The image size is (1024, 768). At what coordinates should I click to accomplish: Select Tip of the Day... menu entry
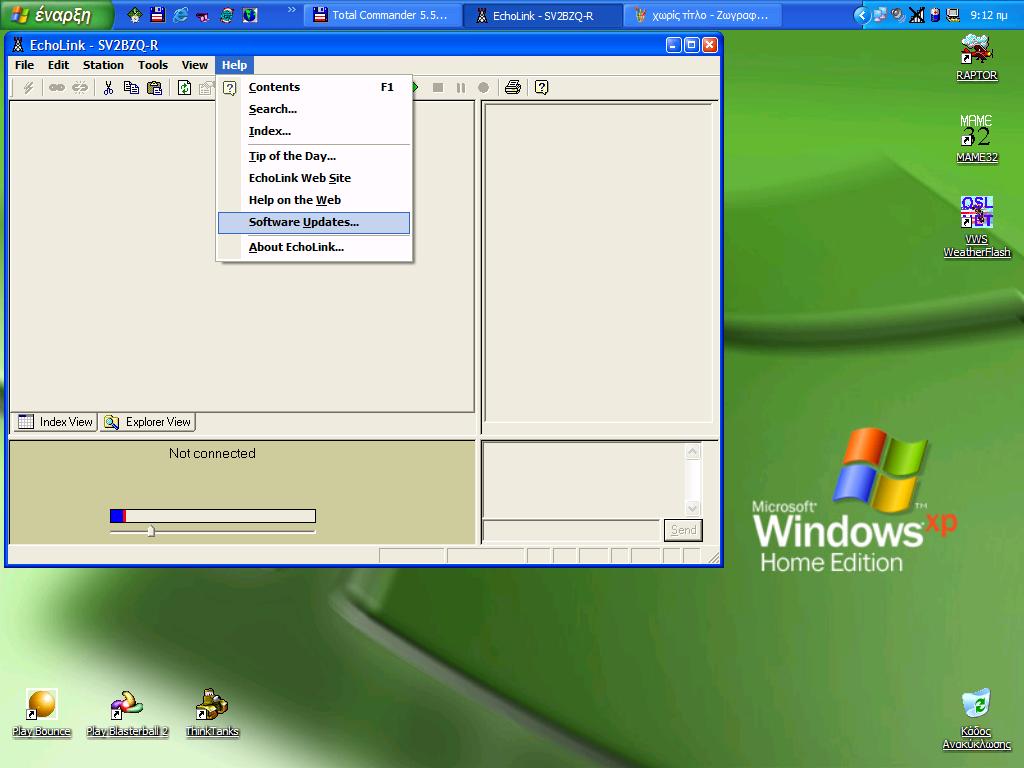[314, 156]
